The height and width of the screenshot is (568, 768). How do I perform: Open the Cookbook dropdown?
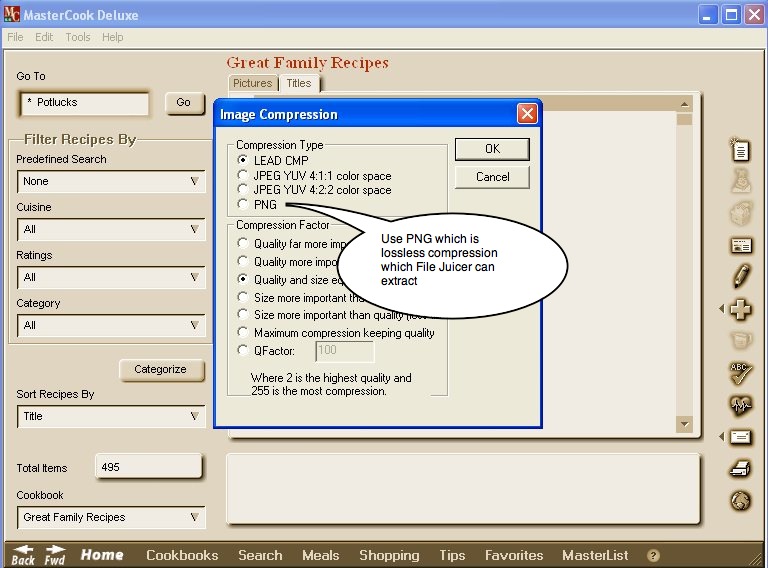(x=111, y=518)
